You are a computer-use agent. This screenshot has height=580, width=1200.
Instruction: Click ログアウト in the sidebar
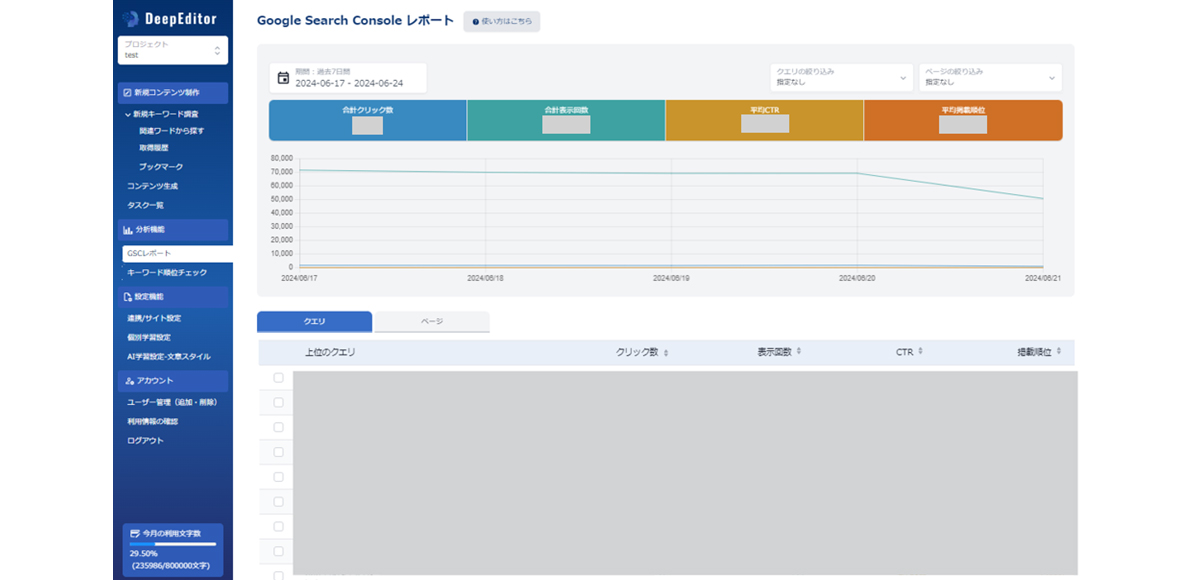point(145,440)
